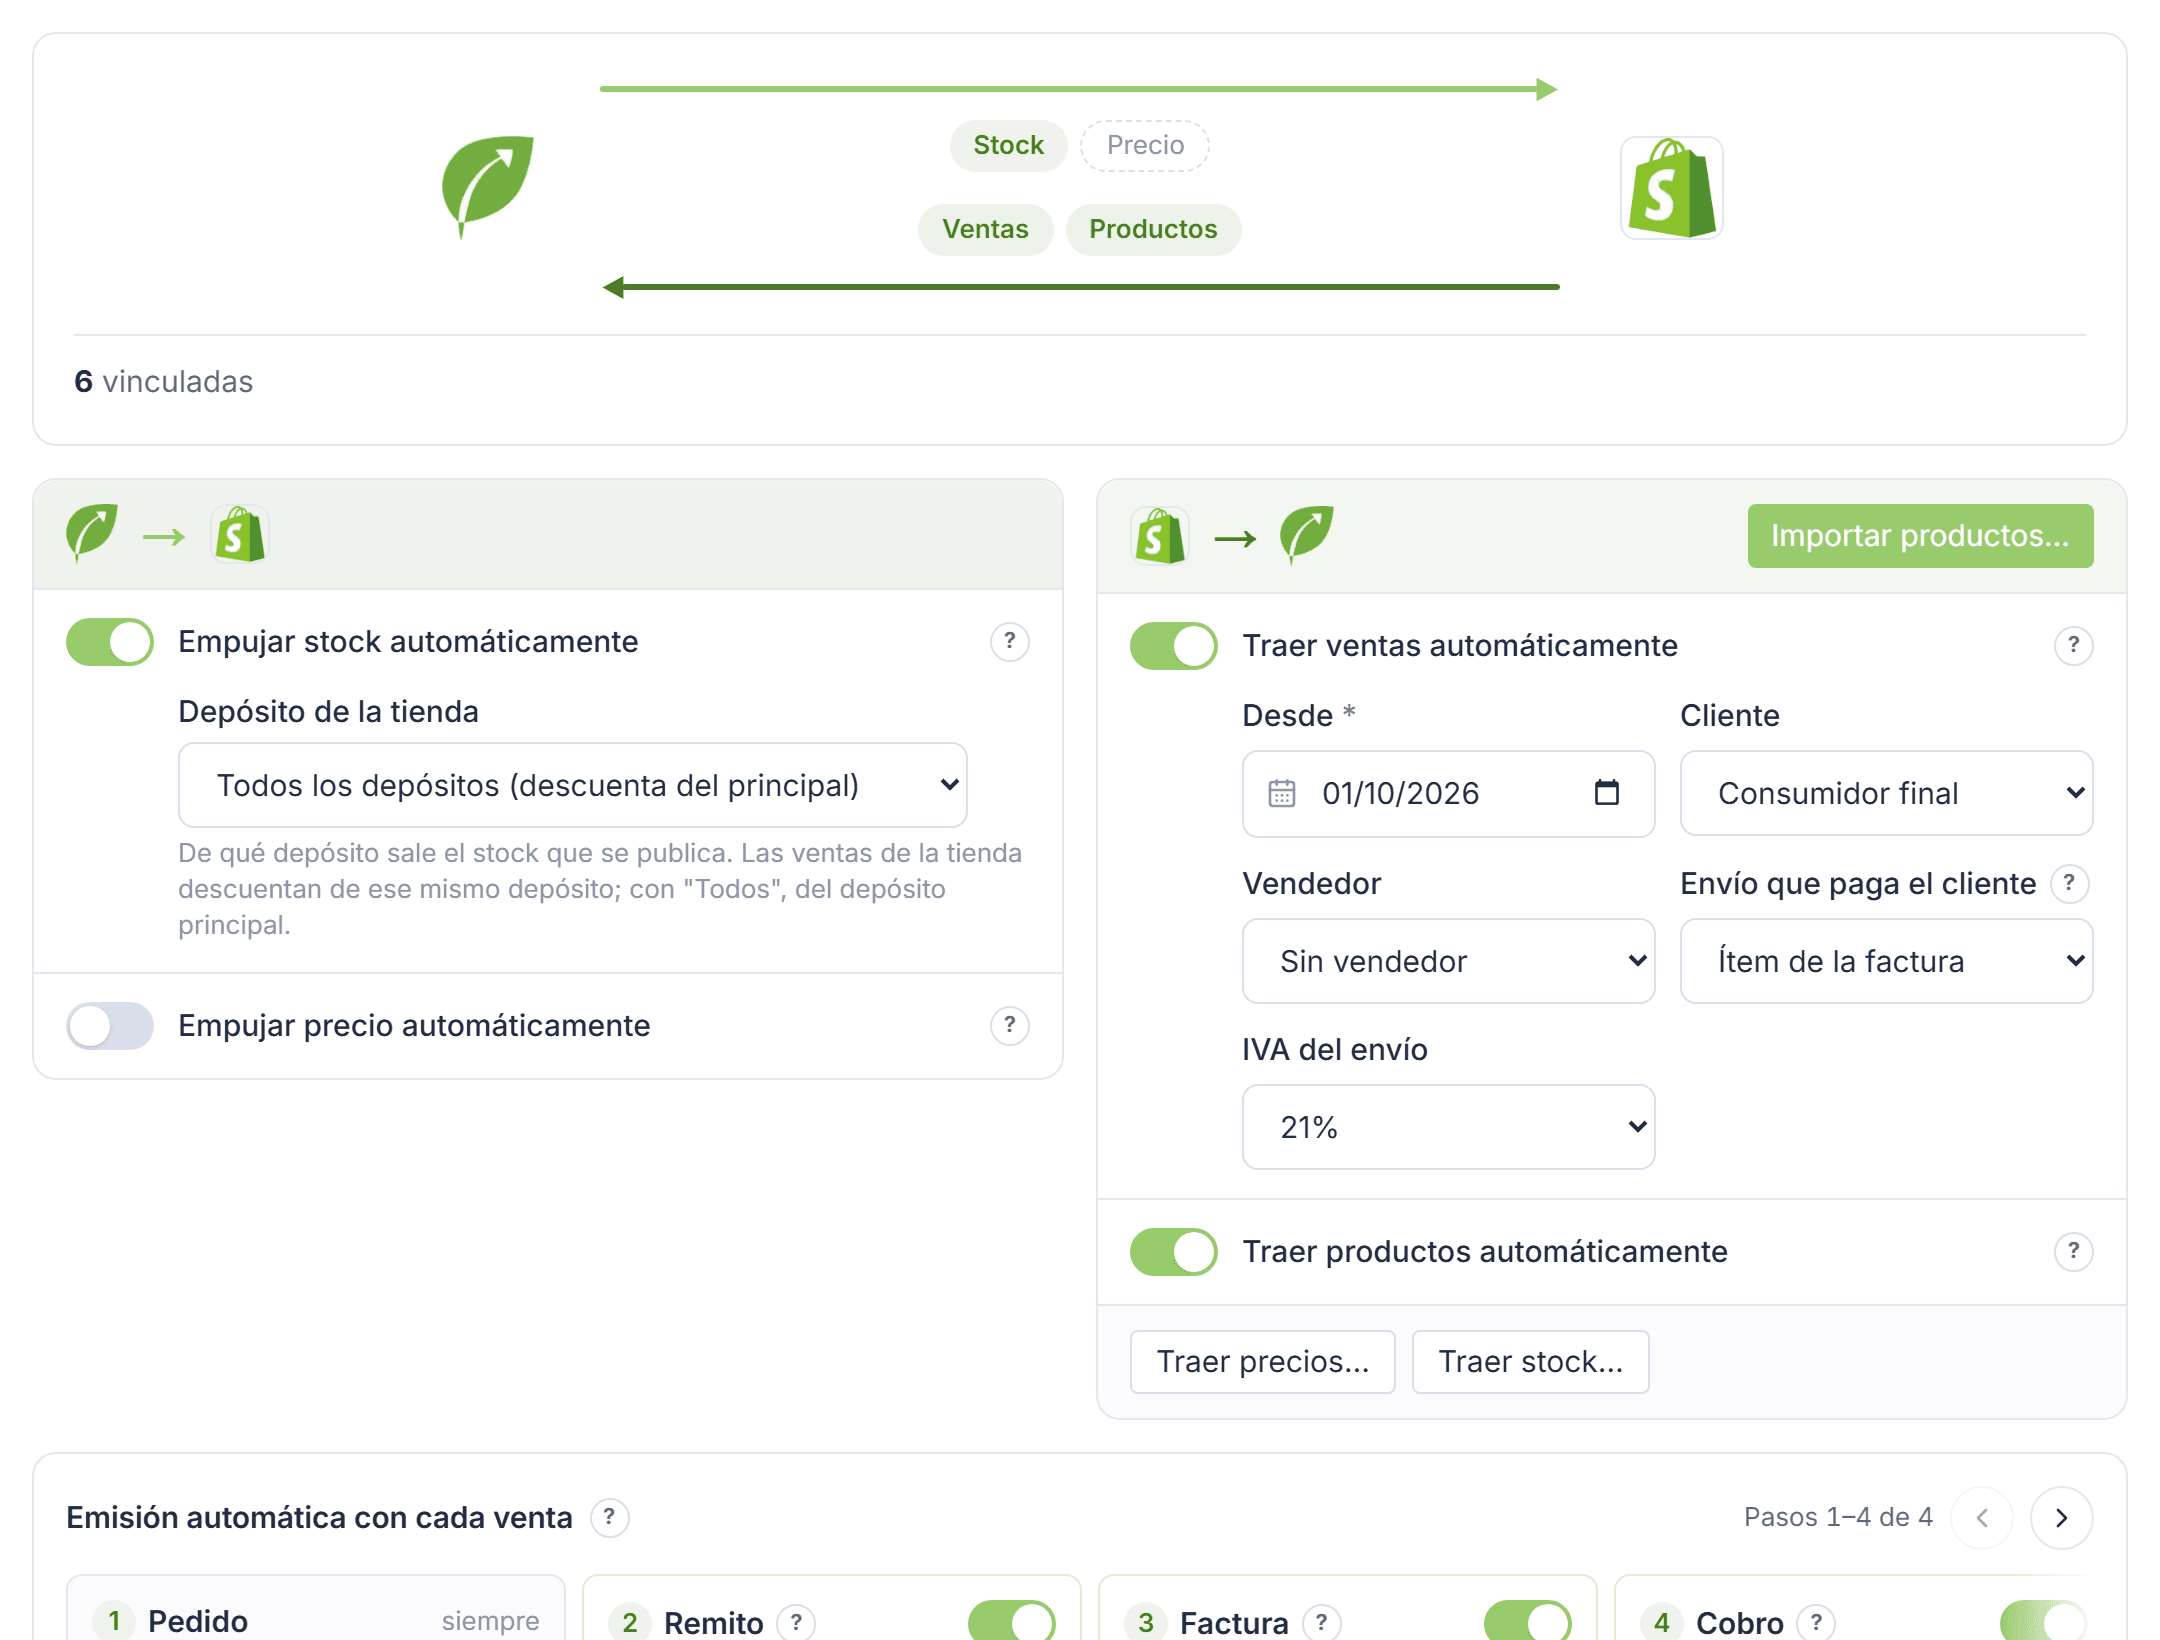The height and width of the screenshot is (1640, 2160).
Task: Select the Precio pill tag
Action: [1145, 145]
